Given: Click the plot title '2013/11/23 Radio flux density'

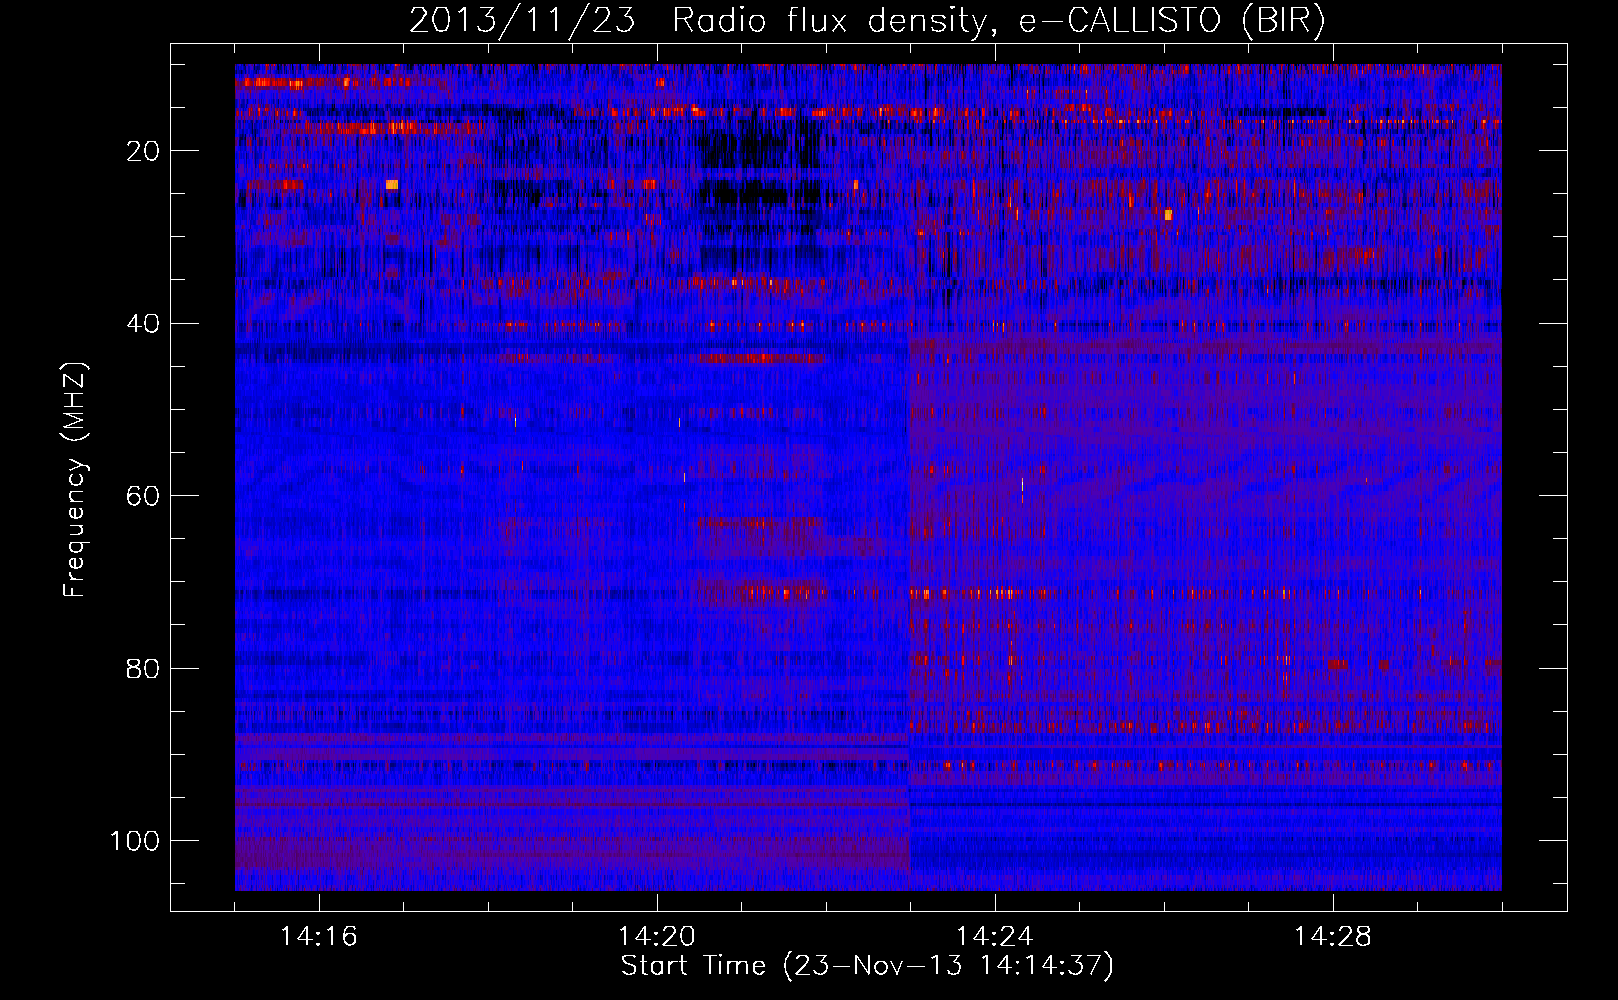Looking at the screenshot, I should [867, 21].
